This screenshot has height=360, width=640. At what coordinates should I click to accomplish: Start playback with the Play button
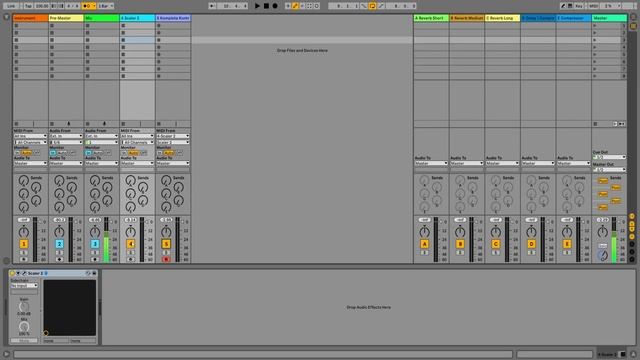click(x=257, y=6)
